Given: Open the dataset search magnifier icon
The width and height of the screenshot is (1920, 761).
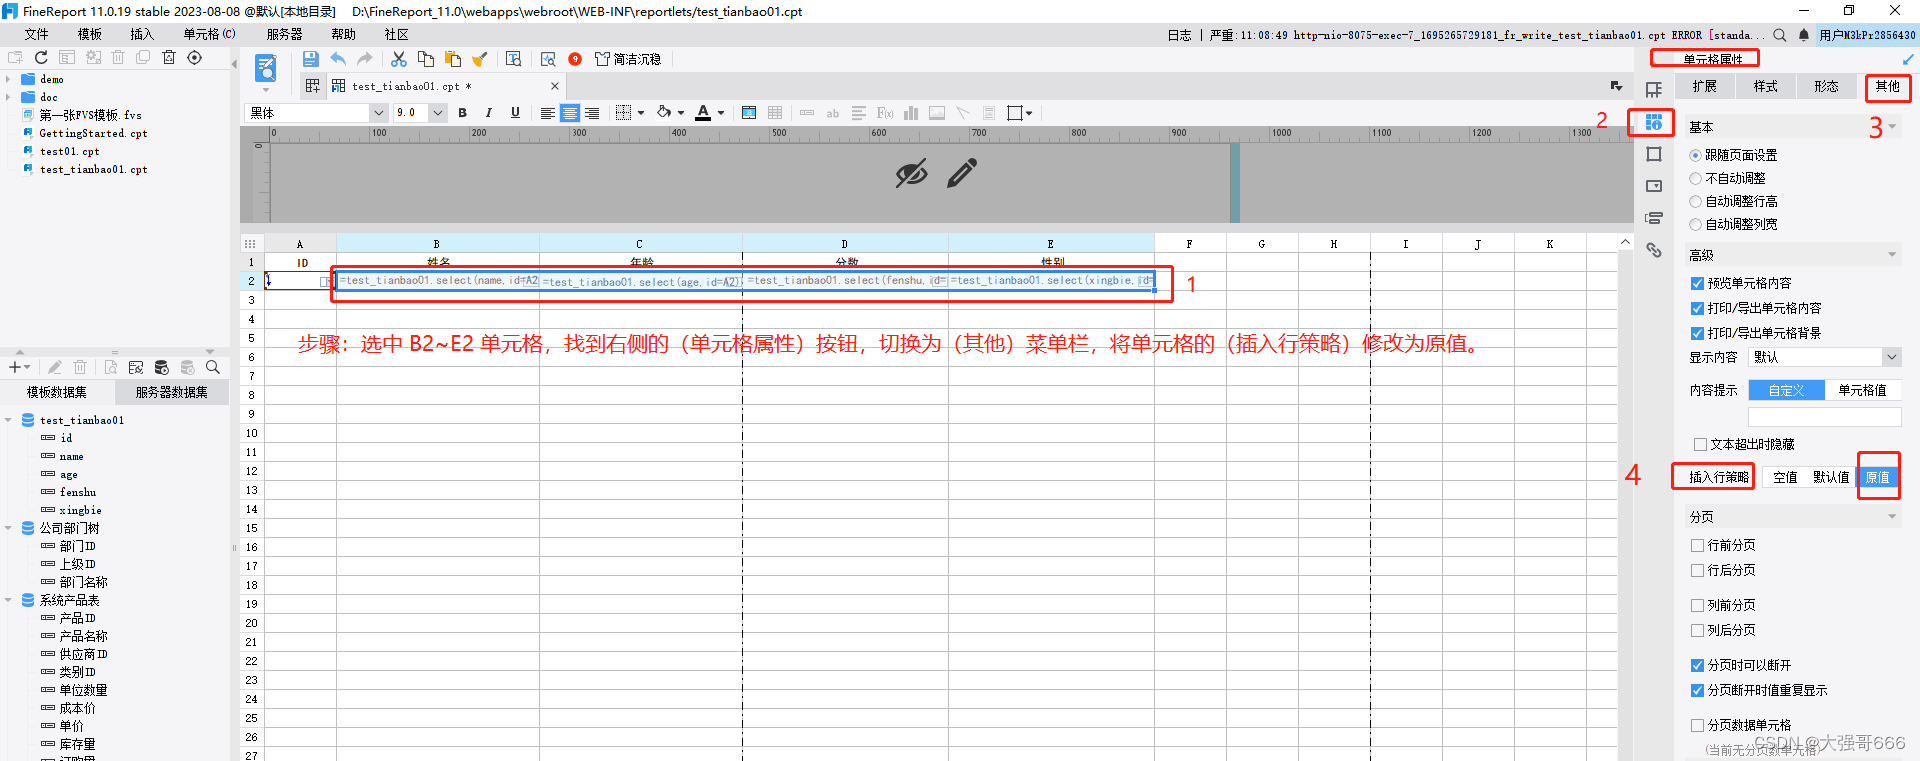Looking at the screenshot, I should pyautogui.click(x=213, y=367).
